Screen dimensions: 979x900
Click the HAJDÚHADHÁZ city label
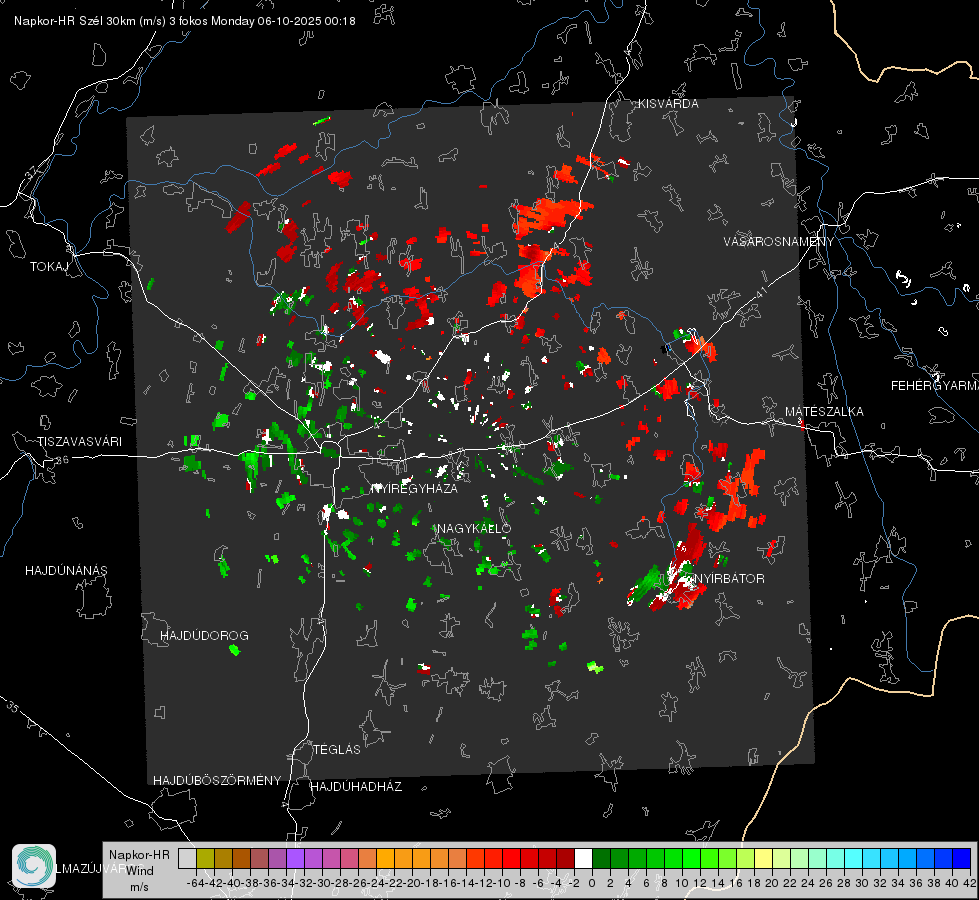click(x=356, y=787)
